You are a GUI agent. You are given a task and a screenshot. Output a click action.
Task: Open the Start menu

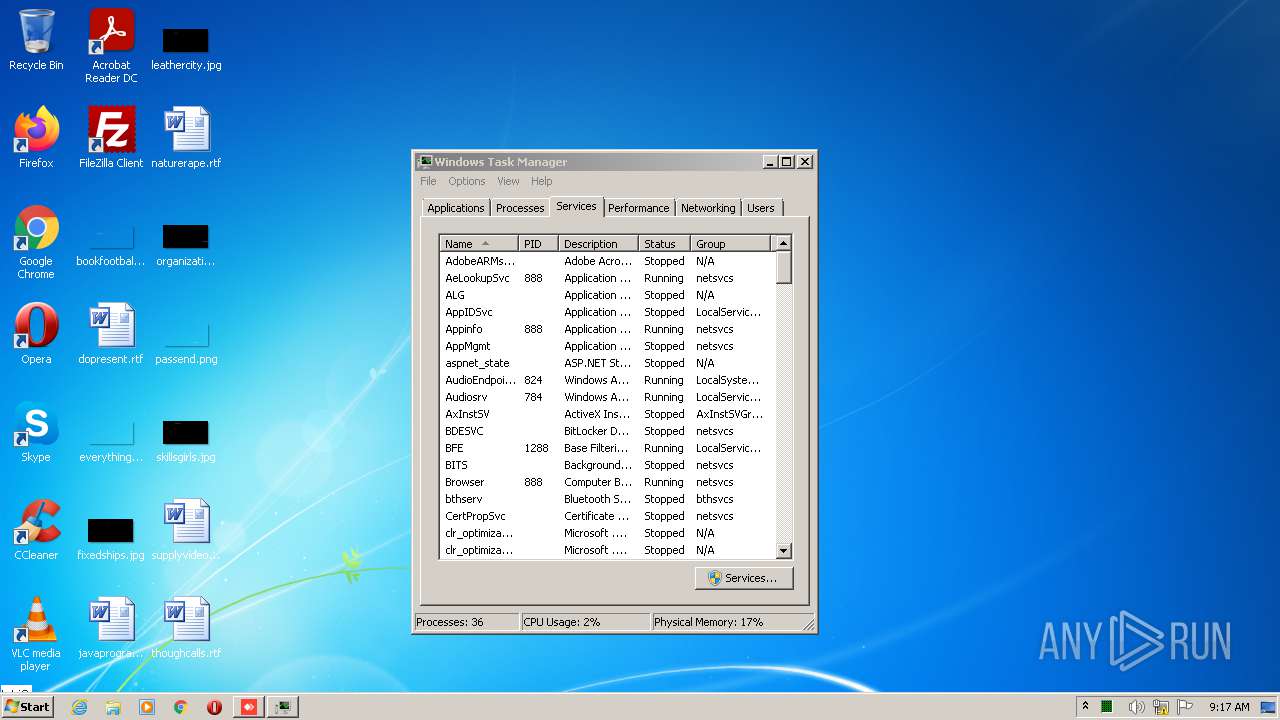[x=27, y=707]
